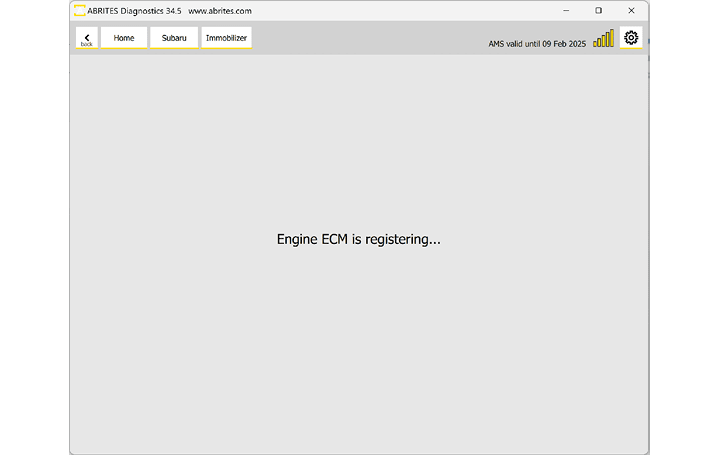Click the version number 34.5 in title
Image resolution: width=719 pixels, height=455 pixels.
174,11
